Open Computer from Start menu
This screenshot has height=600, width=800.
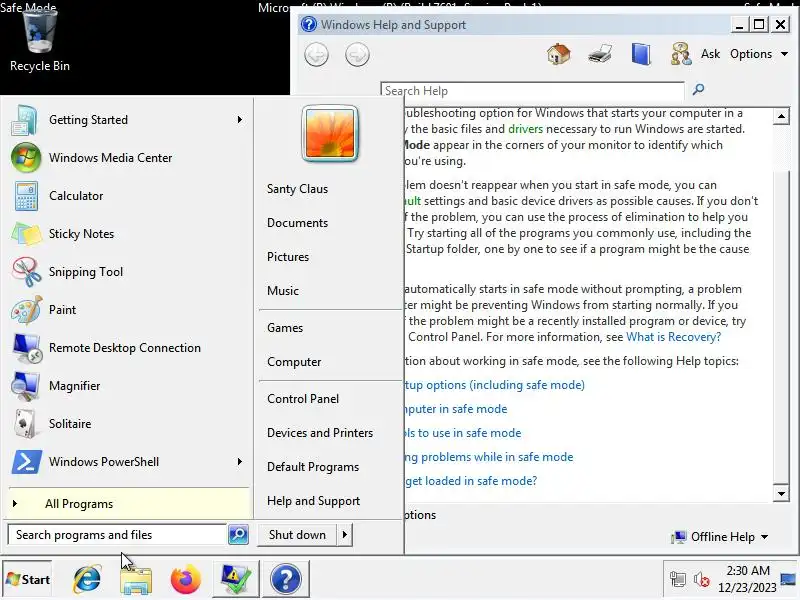tap(294, 362)
